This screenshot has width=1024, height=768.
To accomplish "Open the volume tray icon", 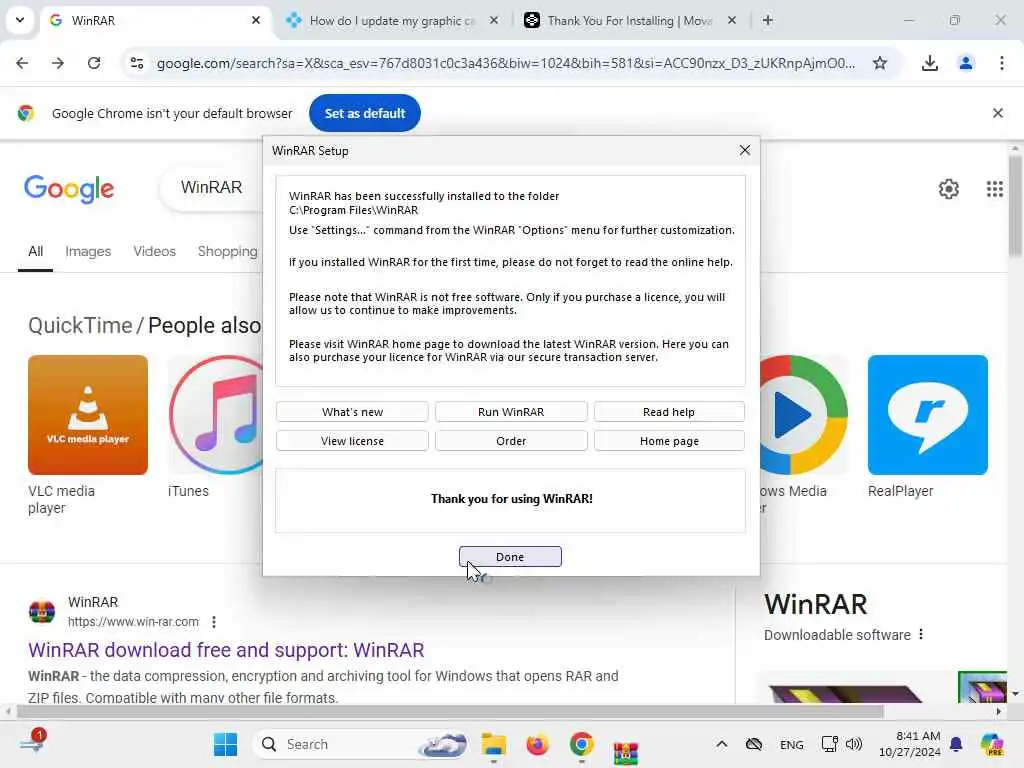I will point(854,744).
